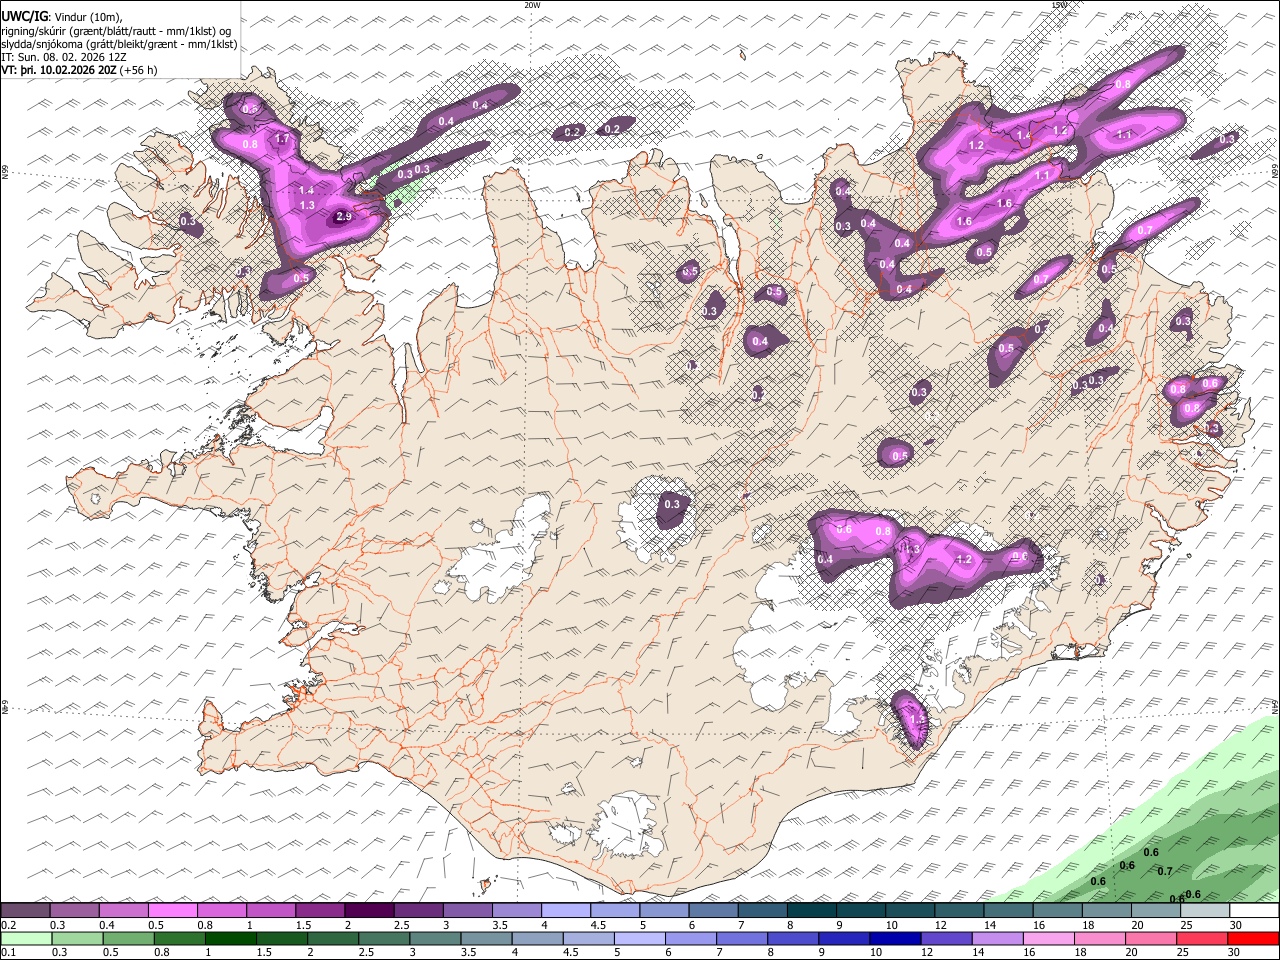
Task: Pick the rain scale swatch between 7 and 8
Action: point(741,939)
